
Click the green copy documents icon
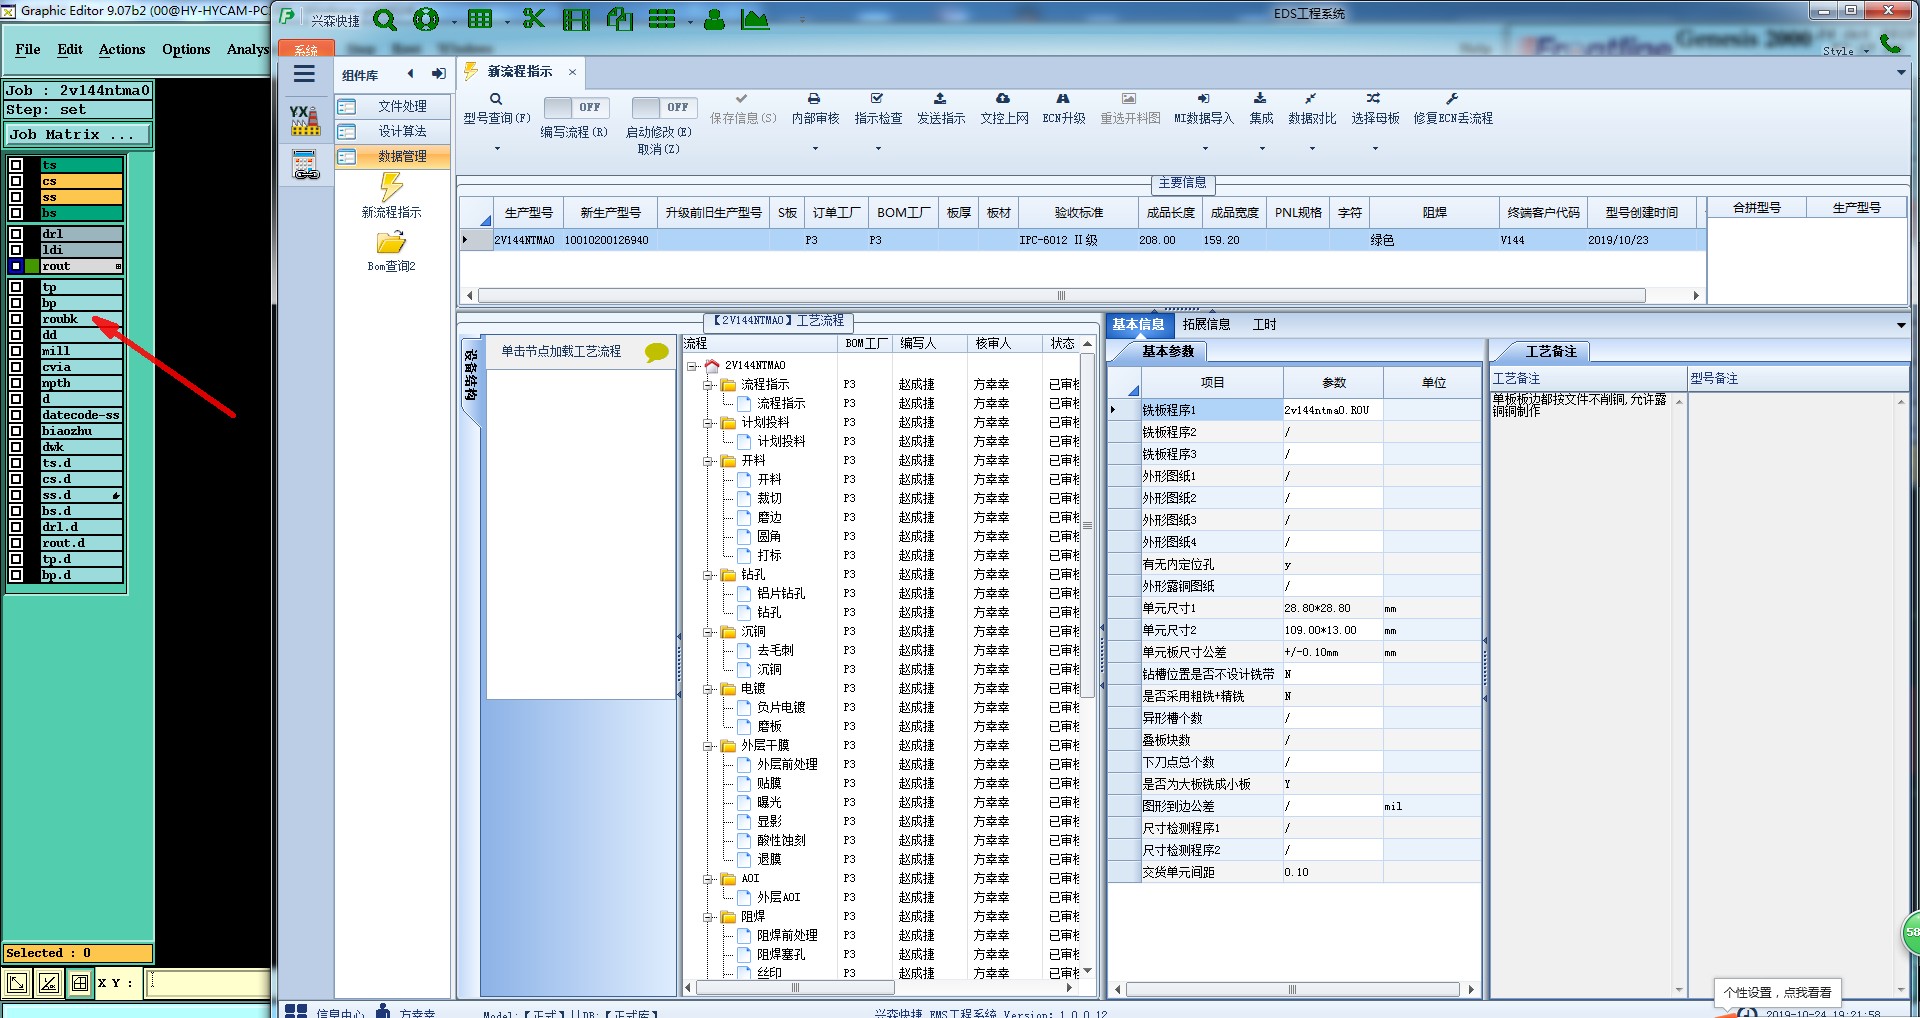619,19
